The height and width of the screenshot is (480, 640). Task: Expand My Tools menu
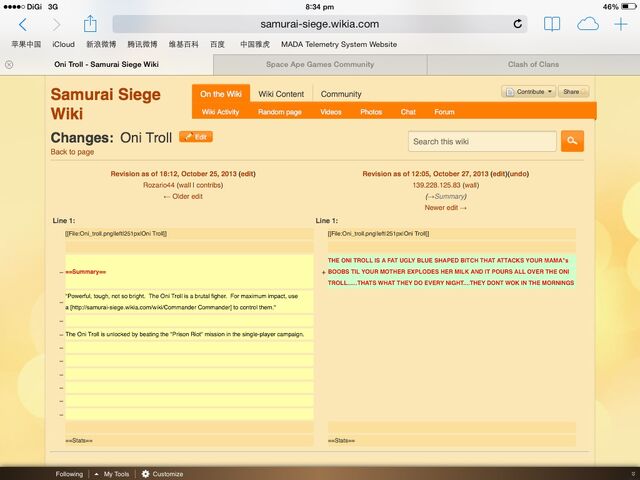[x=112, y=474]
